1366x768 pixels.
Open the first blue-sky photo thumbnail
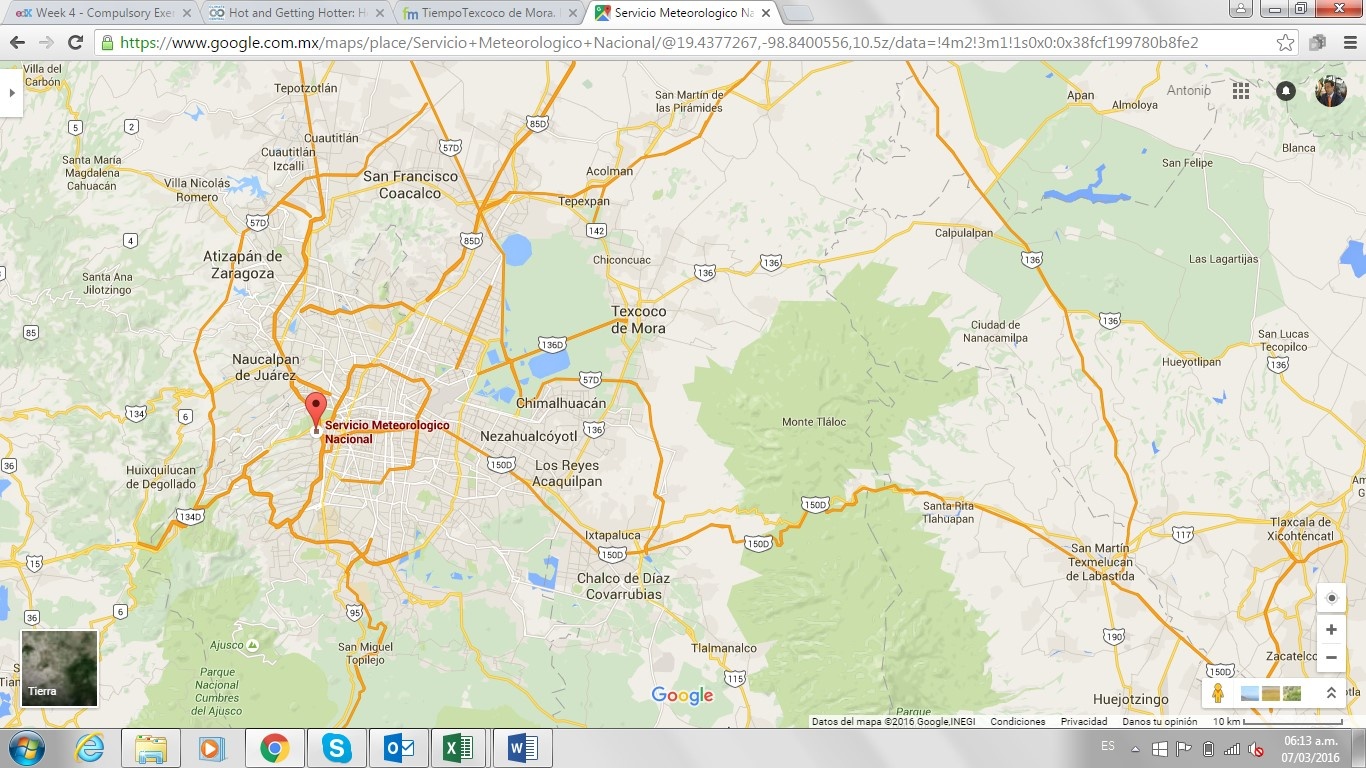(x=1250, y=693)
